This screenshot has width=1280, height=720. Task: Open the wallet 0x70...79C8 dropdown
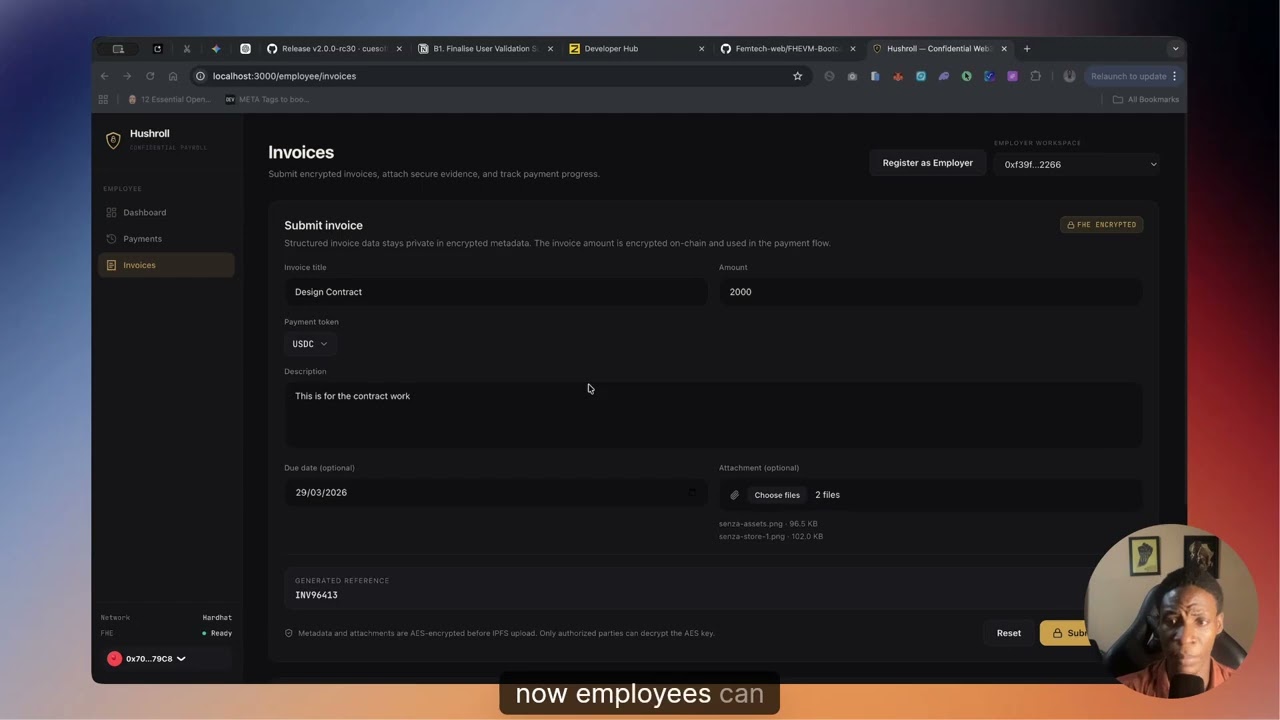(x=166, y=659)
